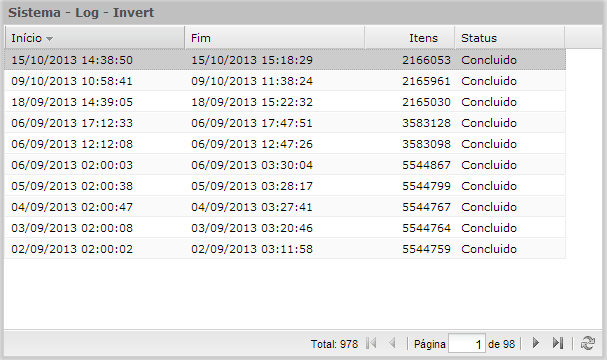The width and height of the screenshot is (607, 360).
Task: Click the page number input field
Action: [x=466, y=343]
